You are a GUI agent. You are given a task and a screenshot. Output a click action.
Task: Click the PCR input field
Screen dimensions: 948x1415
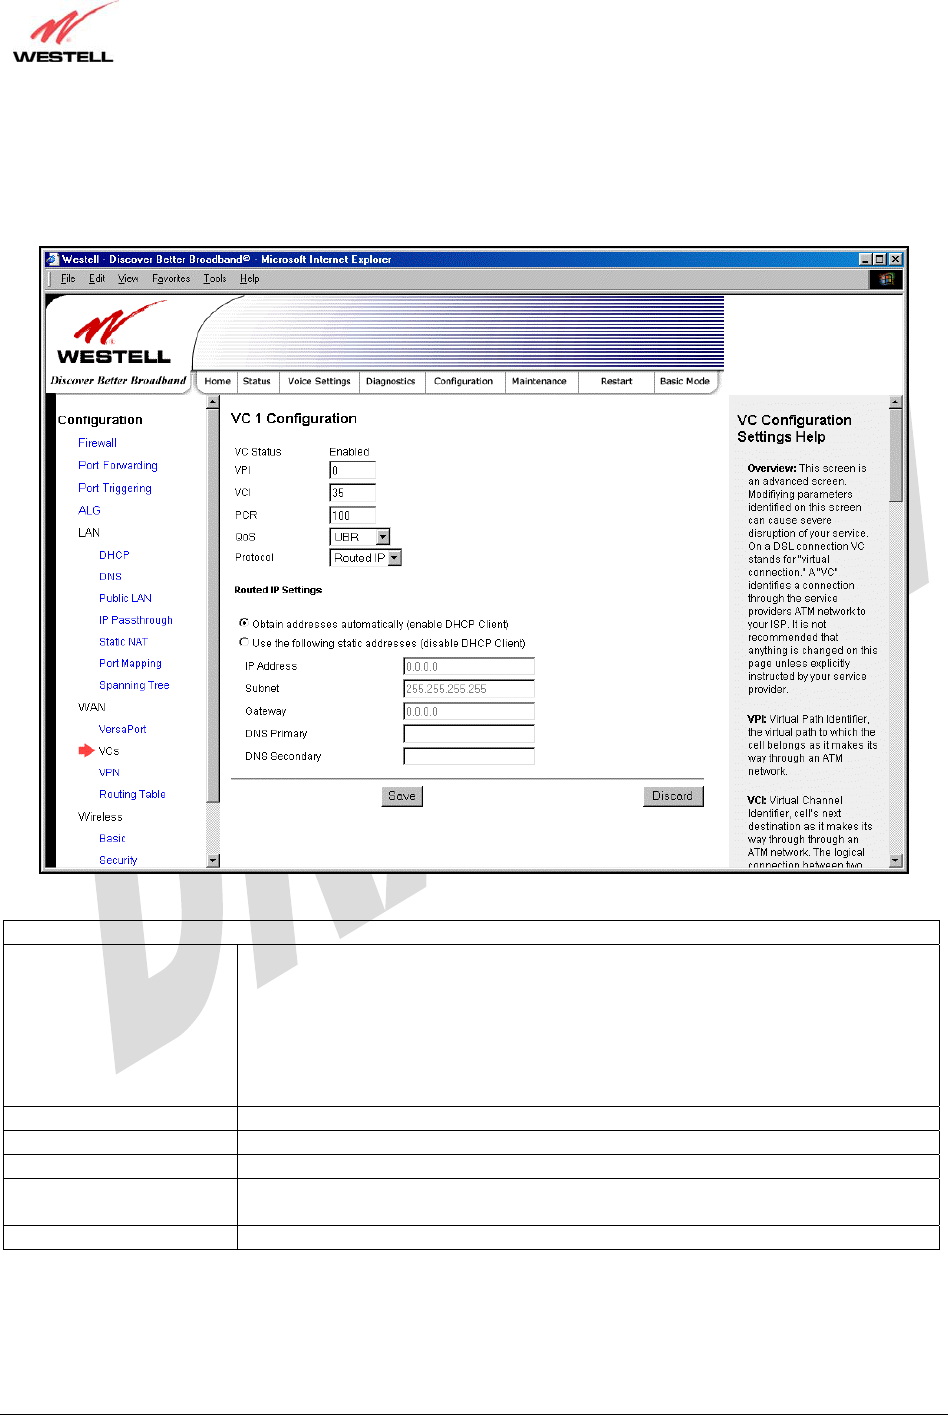[353, 515]
